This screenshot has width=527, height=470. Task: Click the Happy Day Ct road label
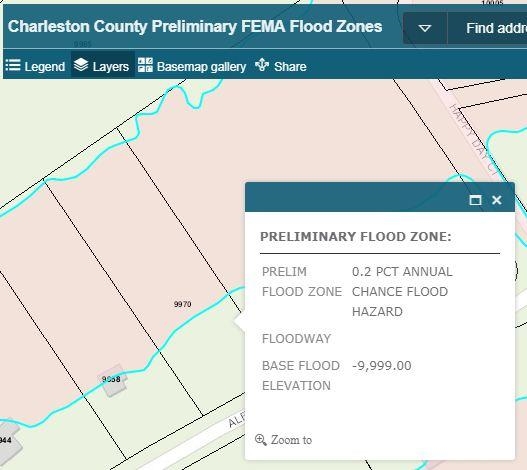tap(472, 140)
